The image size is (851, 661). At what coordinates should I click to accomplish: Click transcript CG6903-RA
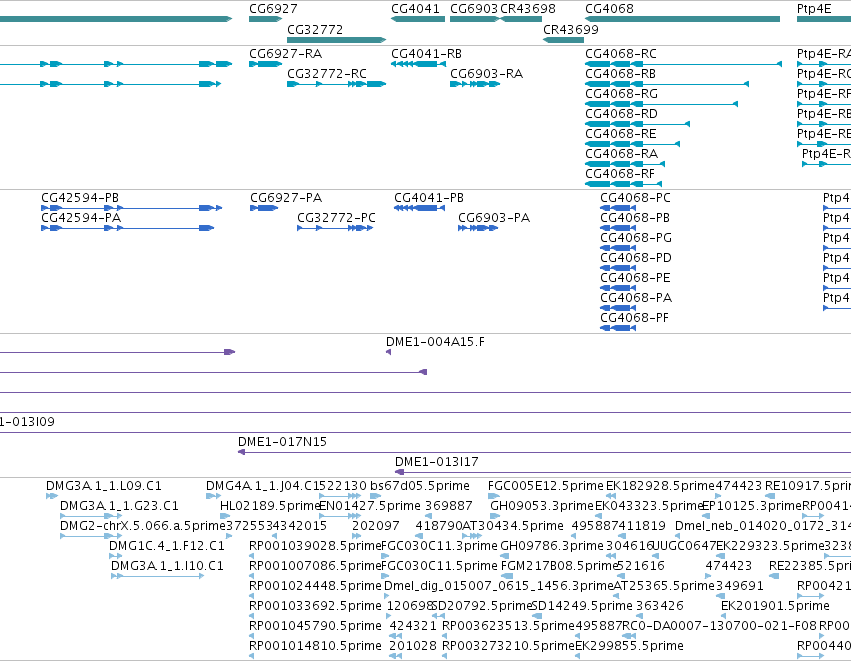click(475, 84)
